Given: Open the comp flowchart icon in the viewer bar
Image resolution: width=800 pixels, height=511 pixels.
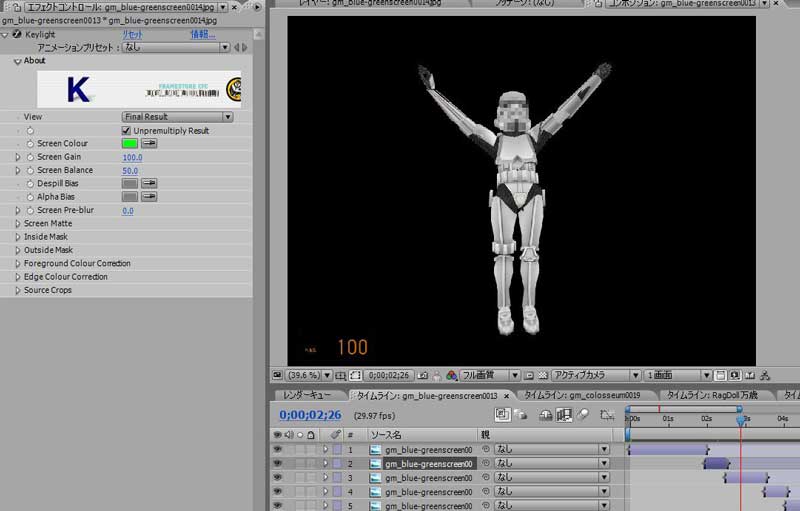Looking at the screenshot, I should click(764, 375).
